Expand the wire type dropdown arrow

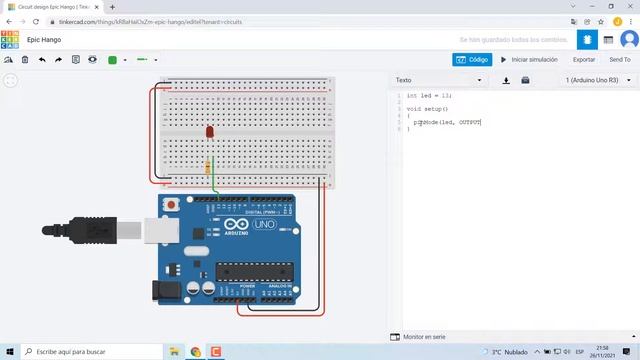point(156,60)
